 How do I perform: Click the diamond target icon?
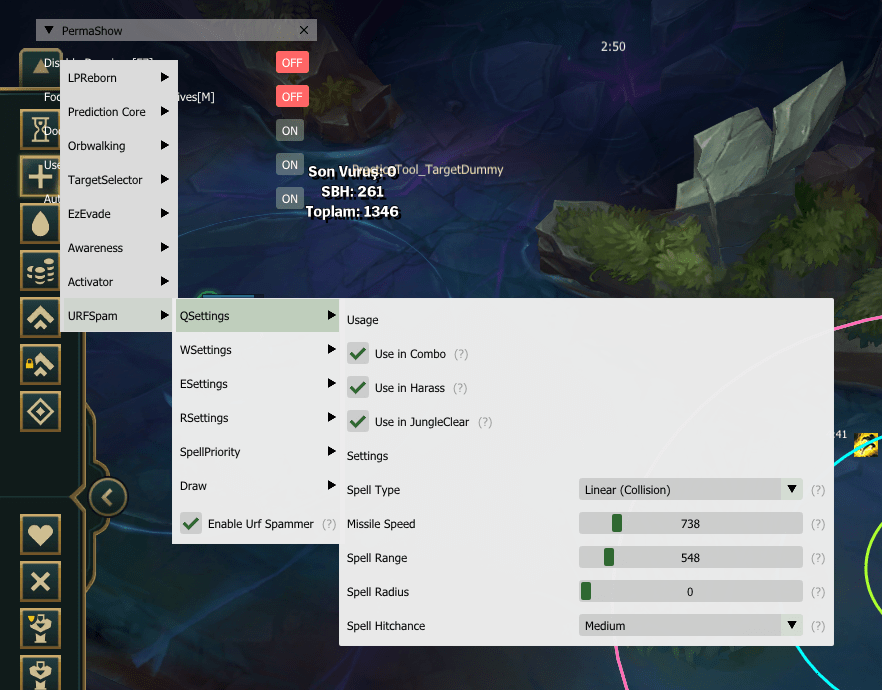pos(40,411)
